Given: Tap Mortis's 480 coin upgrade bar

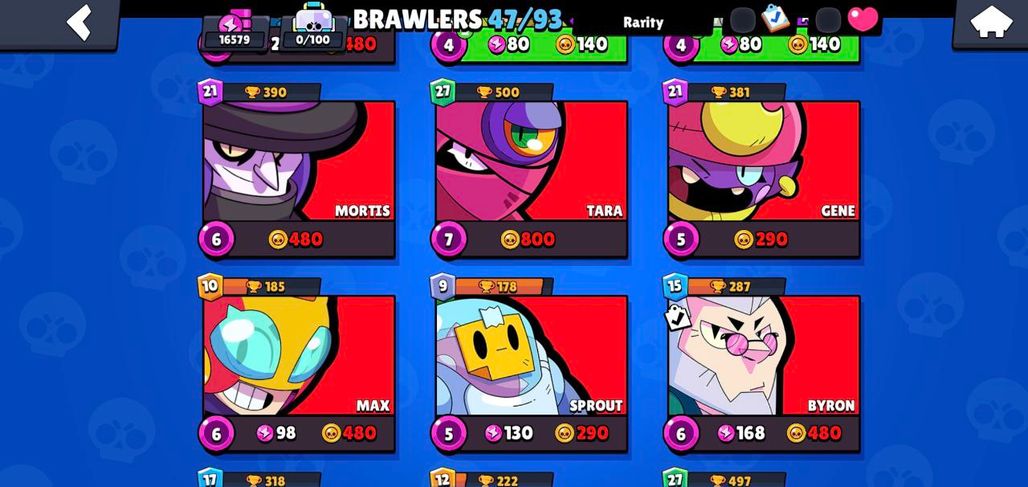Looking at the screenshot, I should pos(298,239).
